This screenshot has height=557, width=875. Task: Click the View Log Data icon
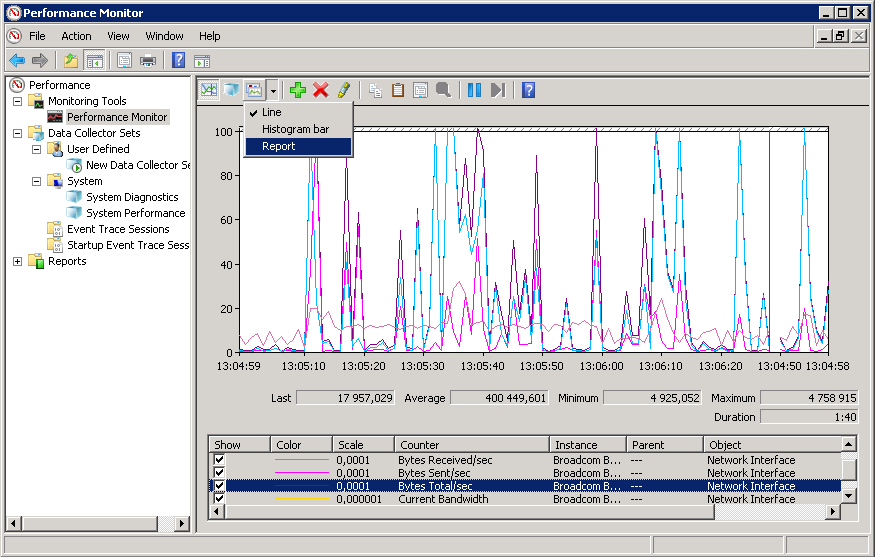232,90
